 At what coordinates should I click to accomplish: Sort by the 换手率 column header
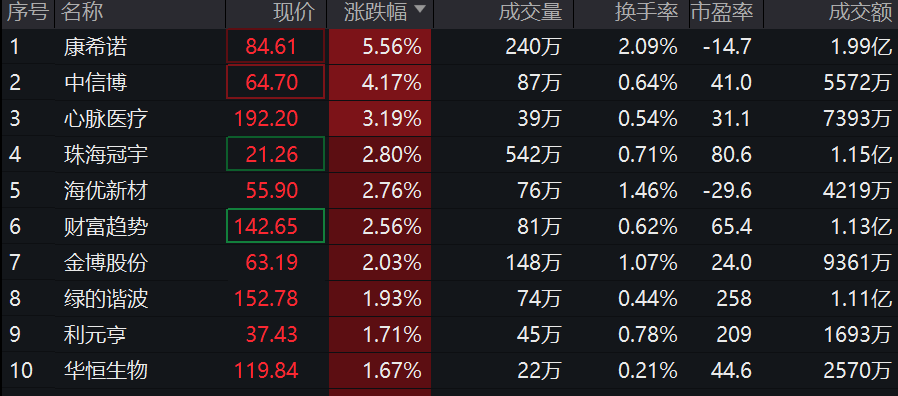coord(647,12)
